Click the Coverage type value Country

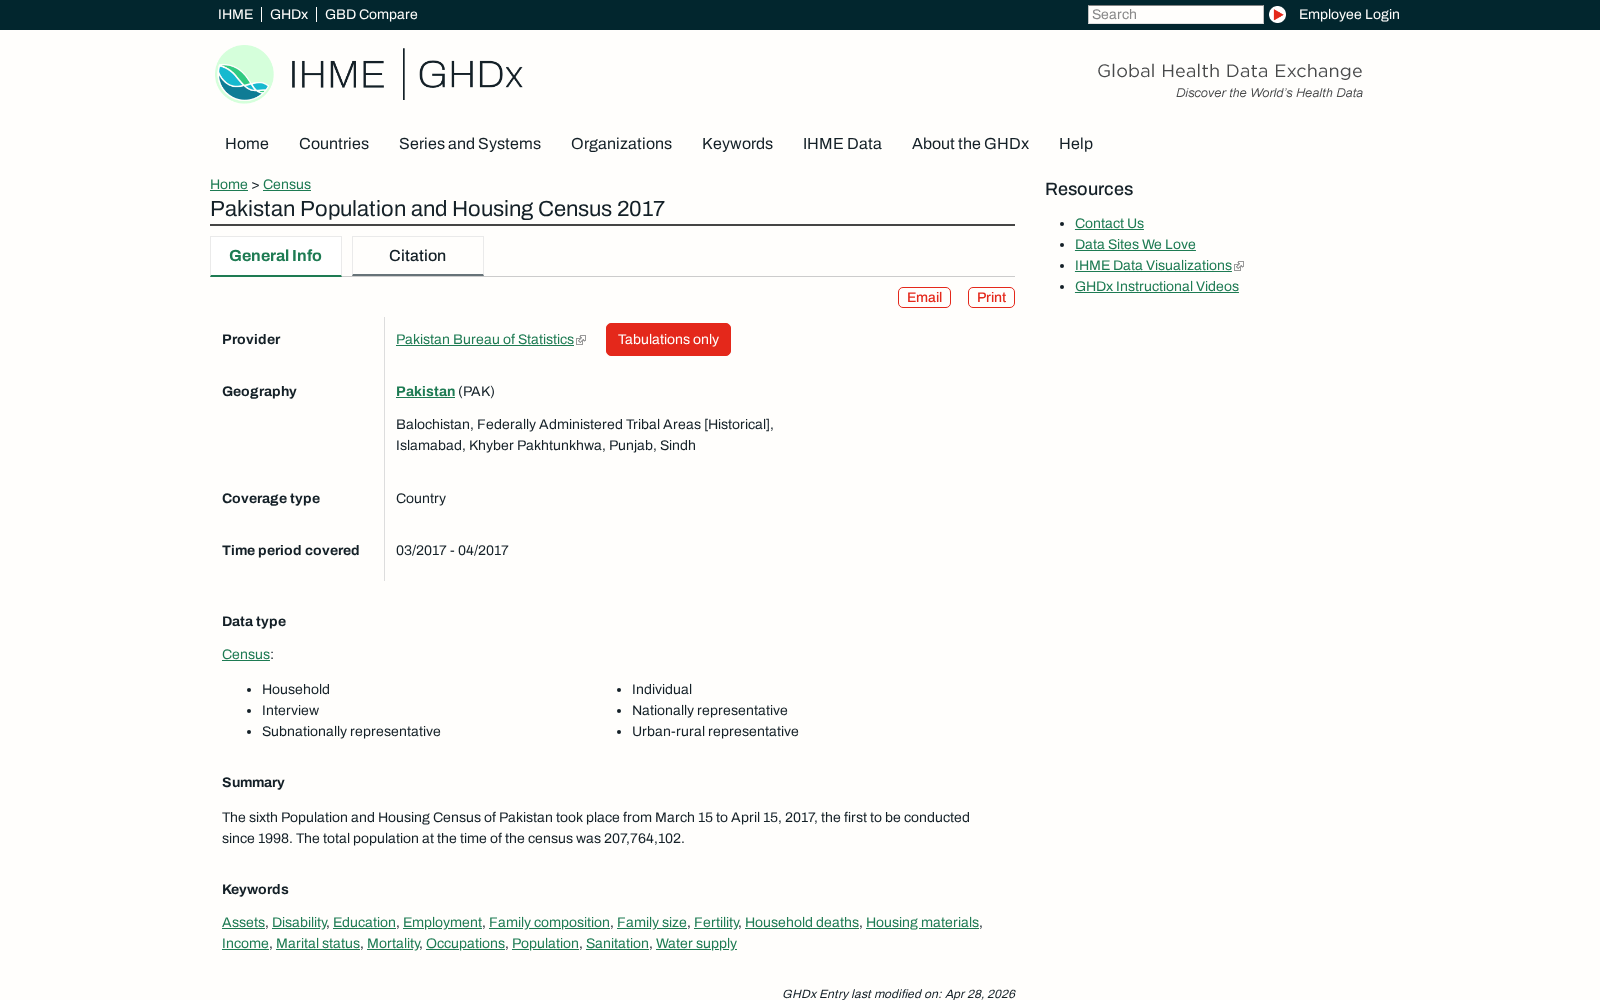point(421,499)
